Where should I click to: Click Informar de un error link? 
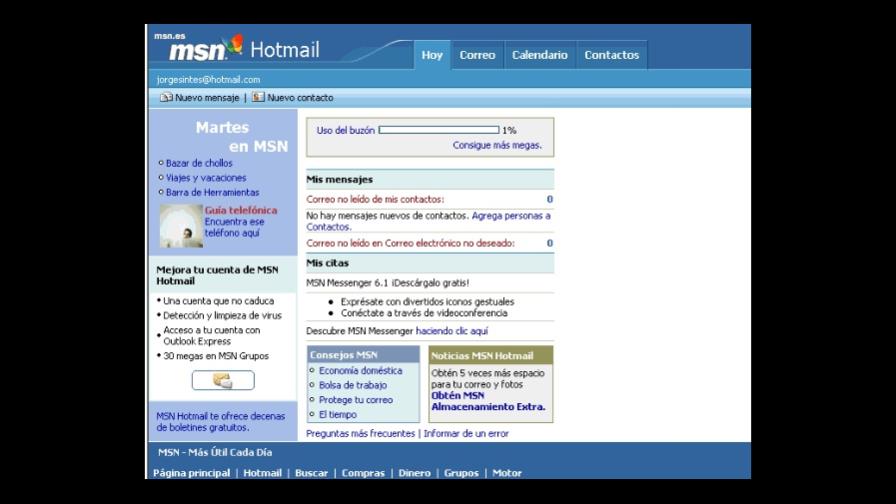point(466,434)
